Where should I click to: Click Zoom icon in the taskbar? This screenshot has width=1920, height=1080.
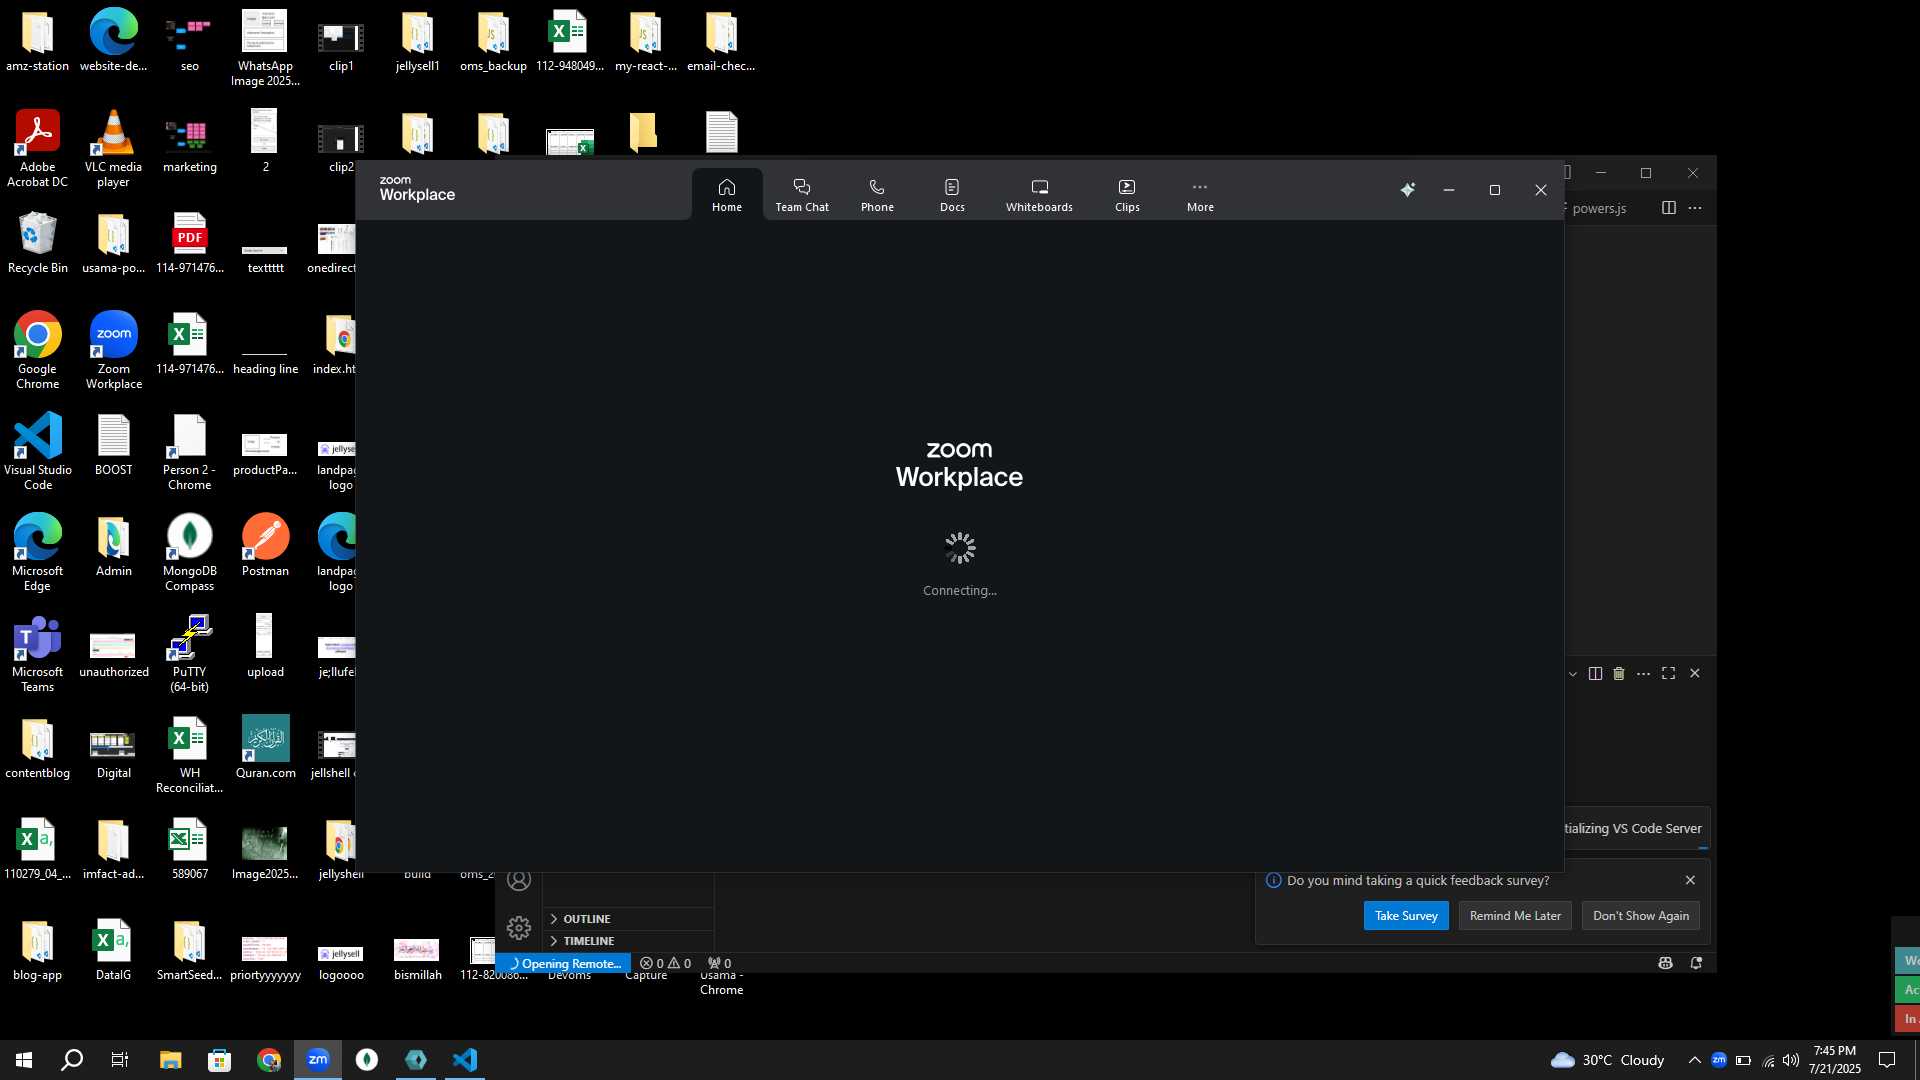318,1060
